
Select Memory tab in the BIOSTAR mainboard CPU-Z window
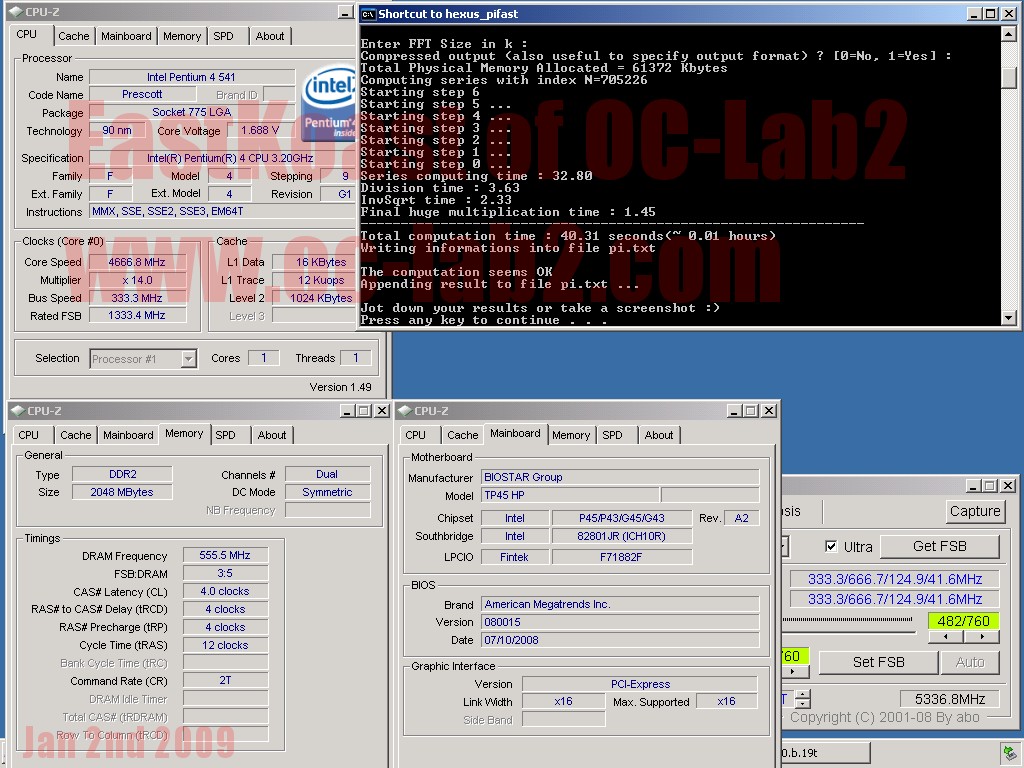[571, 435]
